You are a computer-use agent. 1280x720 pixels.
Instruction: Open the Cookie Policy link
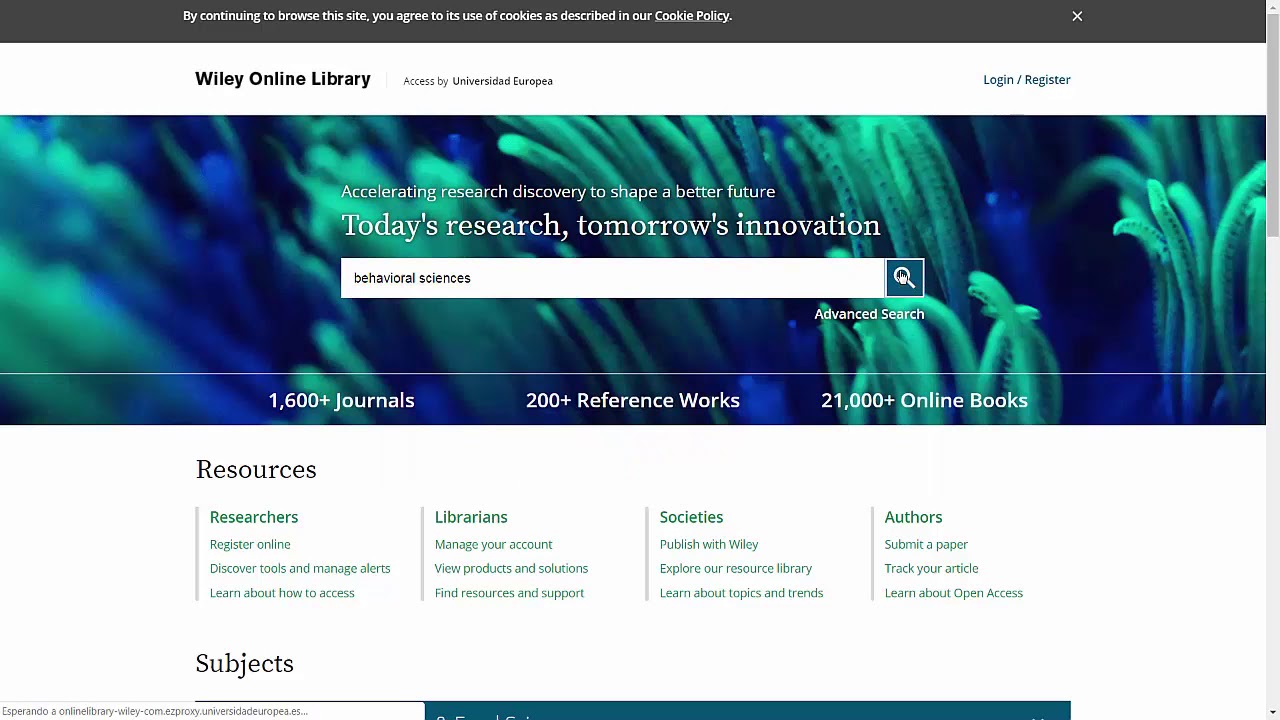691,16
